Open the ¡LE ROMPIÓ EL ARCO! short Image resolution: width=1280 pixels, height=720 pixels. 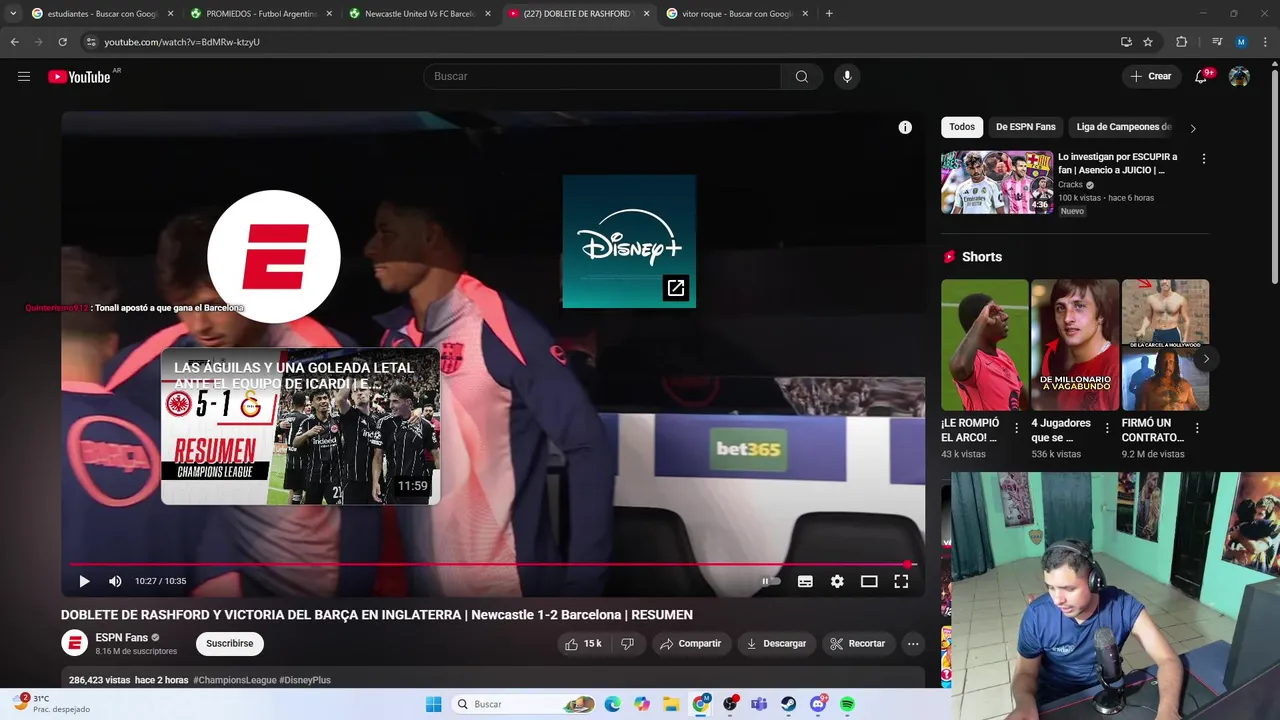click(985, 345)
